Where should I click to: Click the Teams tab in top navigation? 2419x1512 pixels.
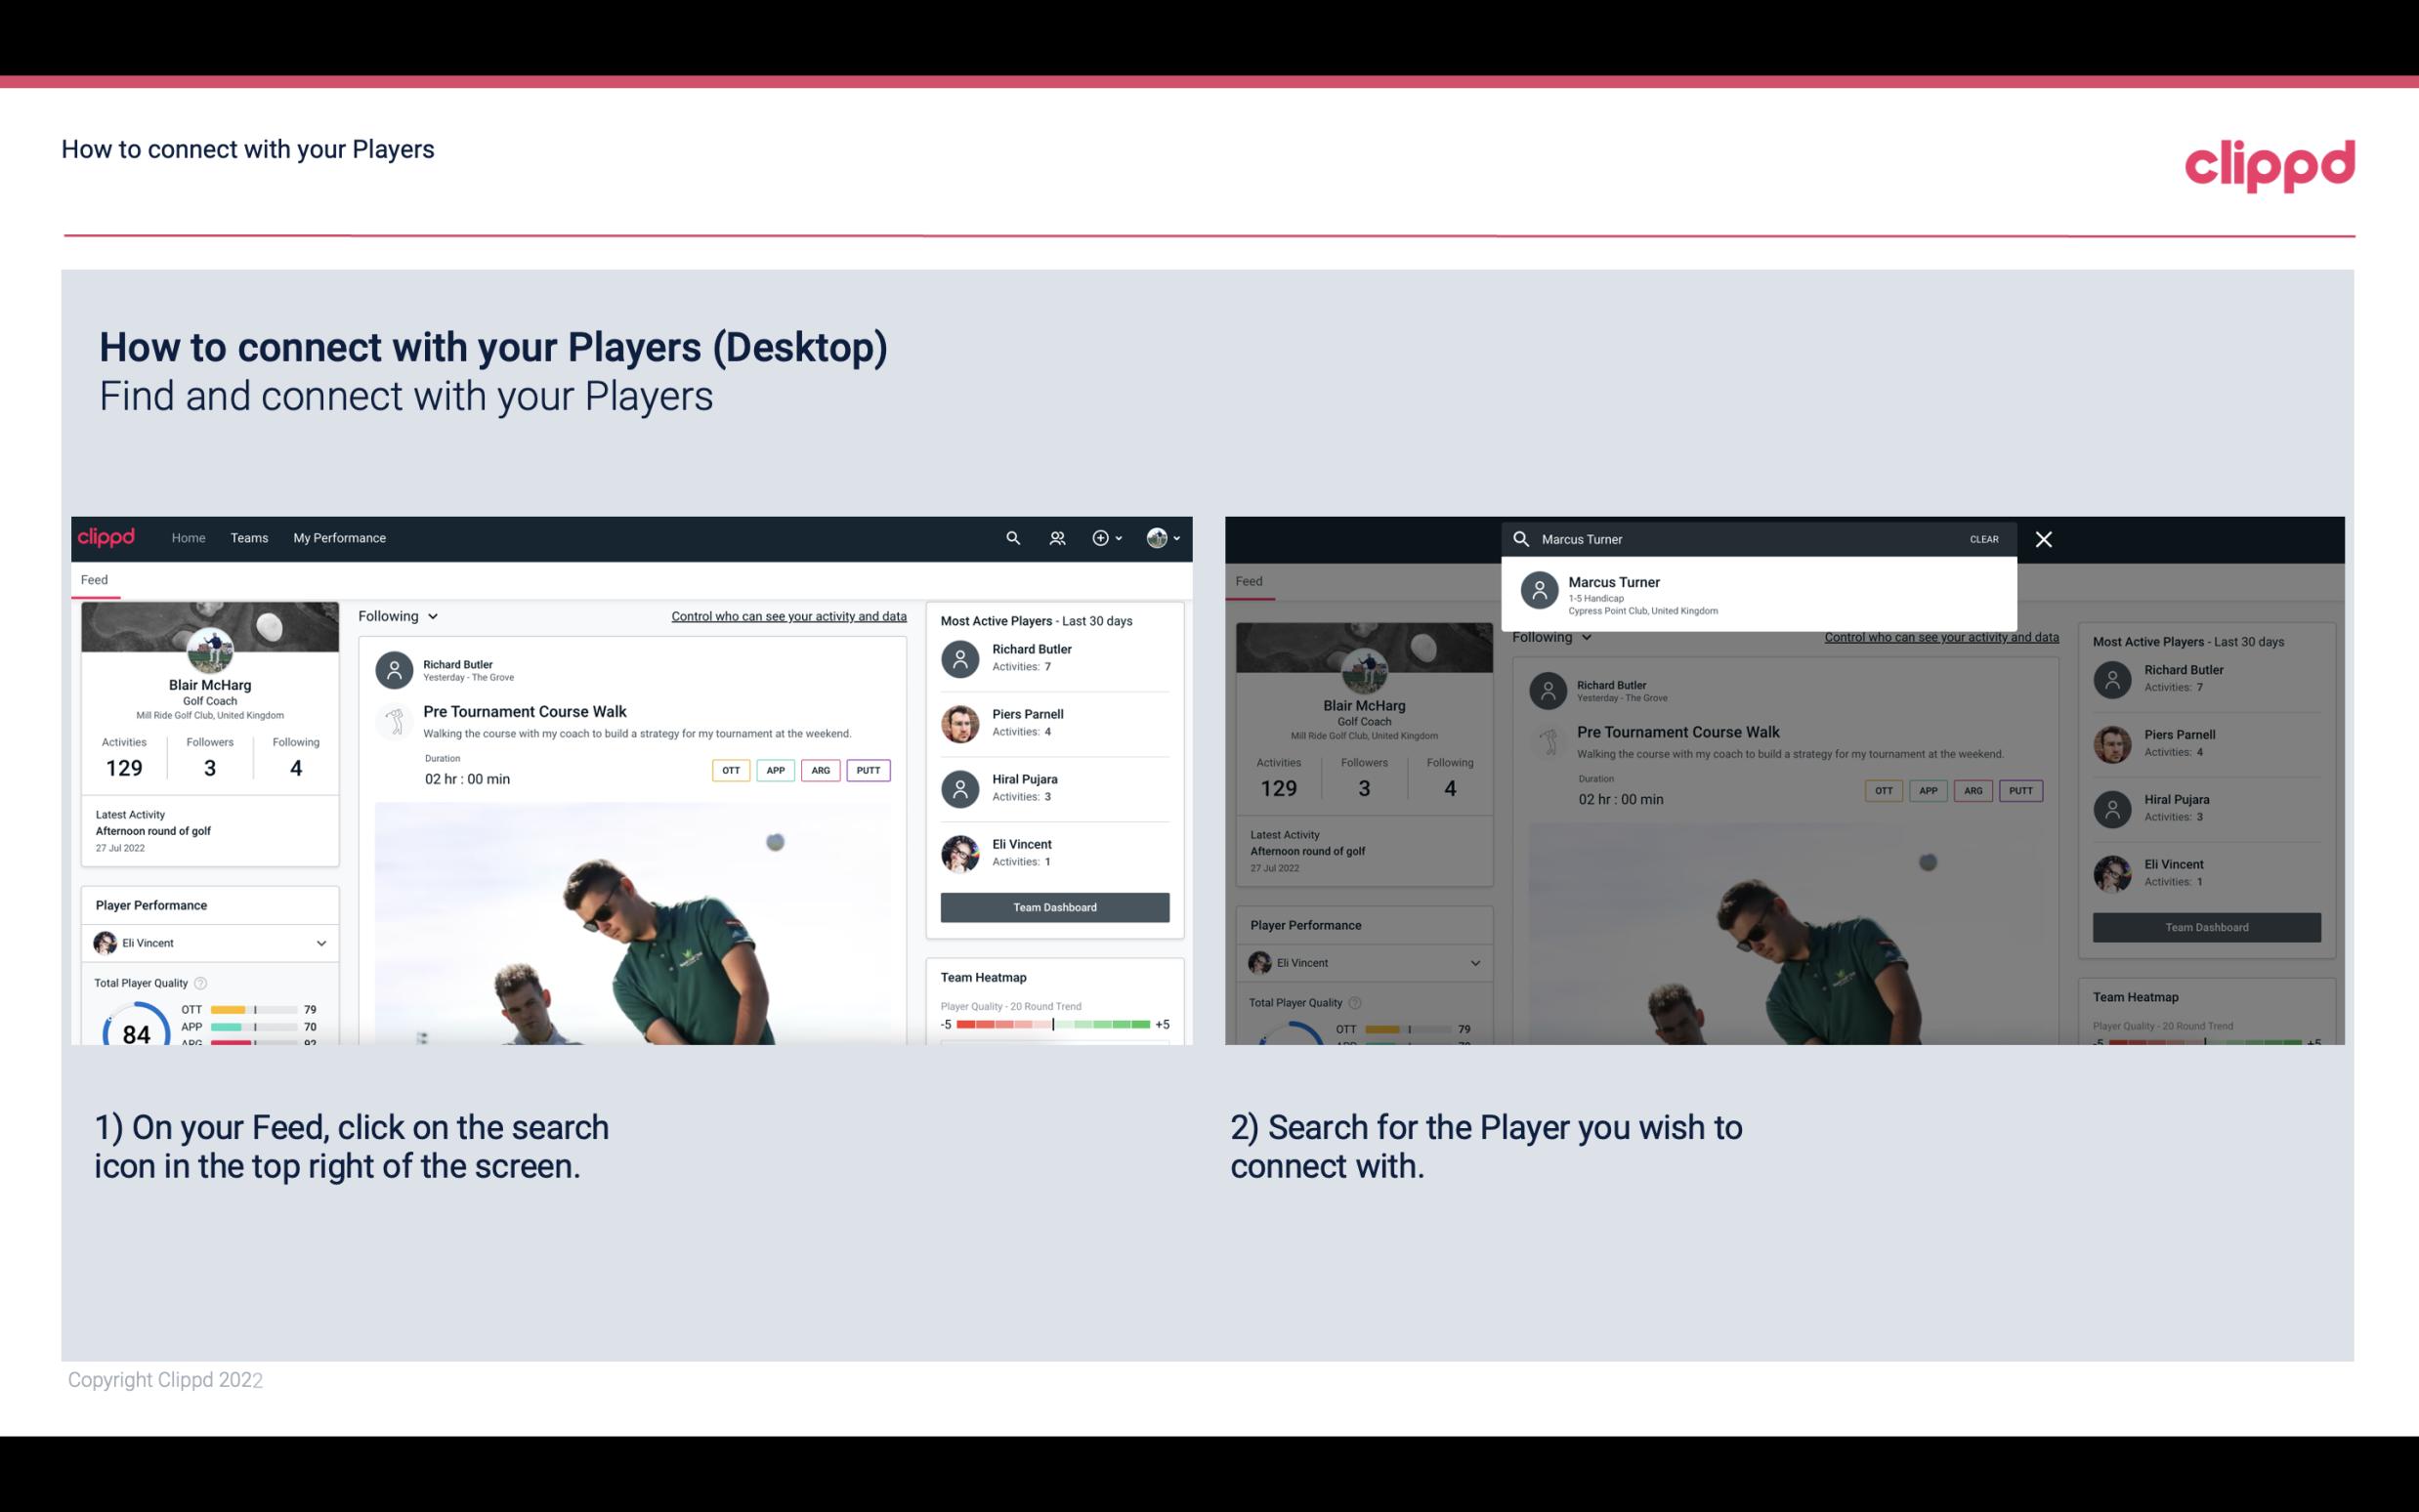coord(251,536)
